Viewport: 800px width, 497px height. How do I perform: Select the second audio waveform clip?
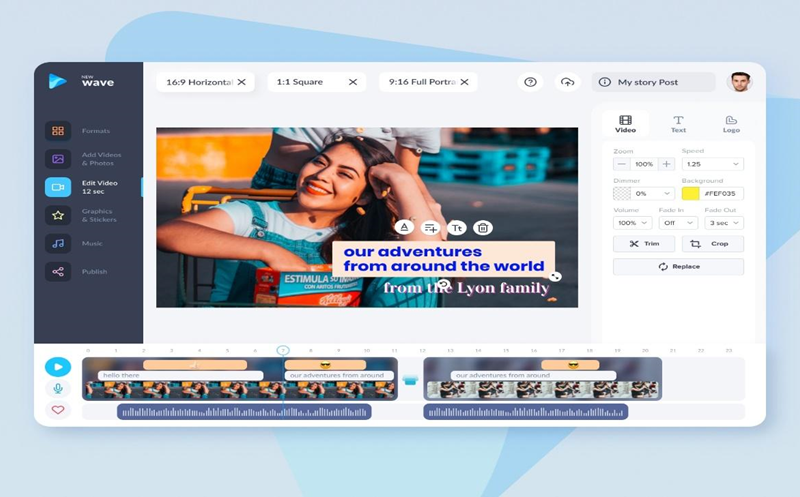coord(526,412)
